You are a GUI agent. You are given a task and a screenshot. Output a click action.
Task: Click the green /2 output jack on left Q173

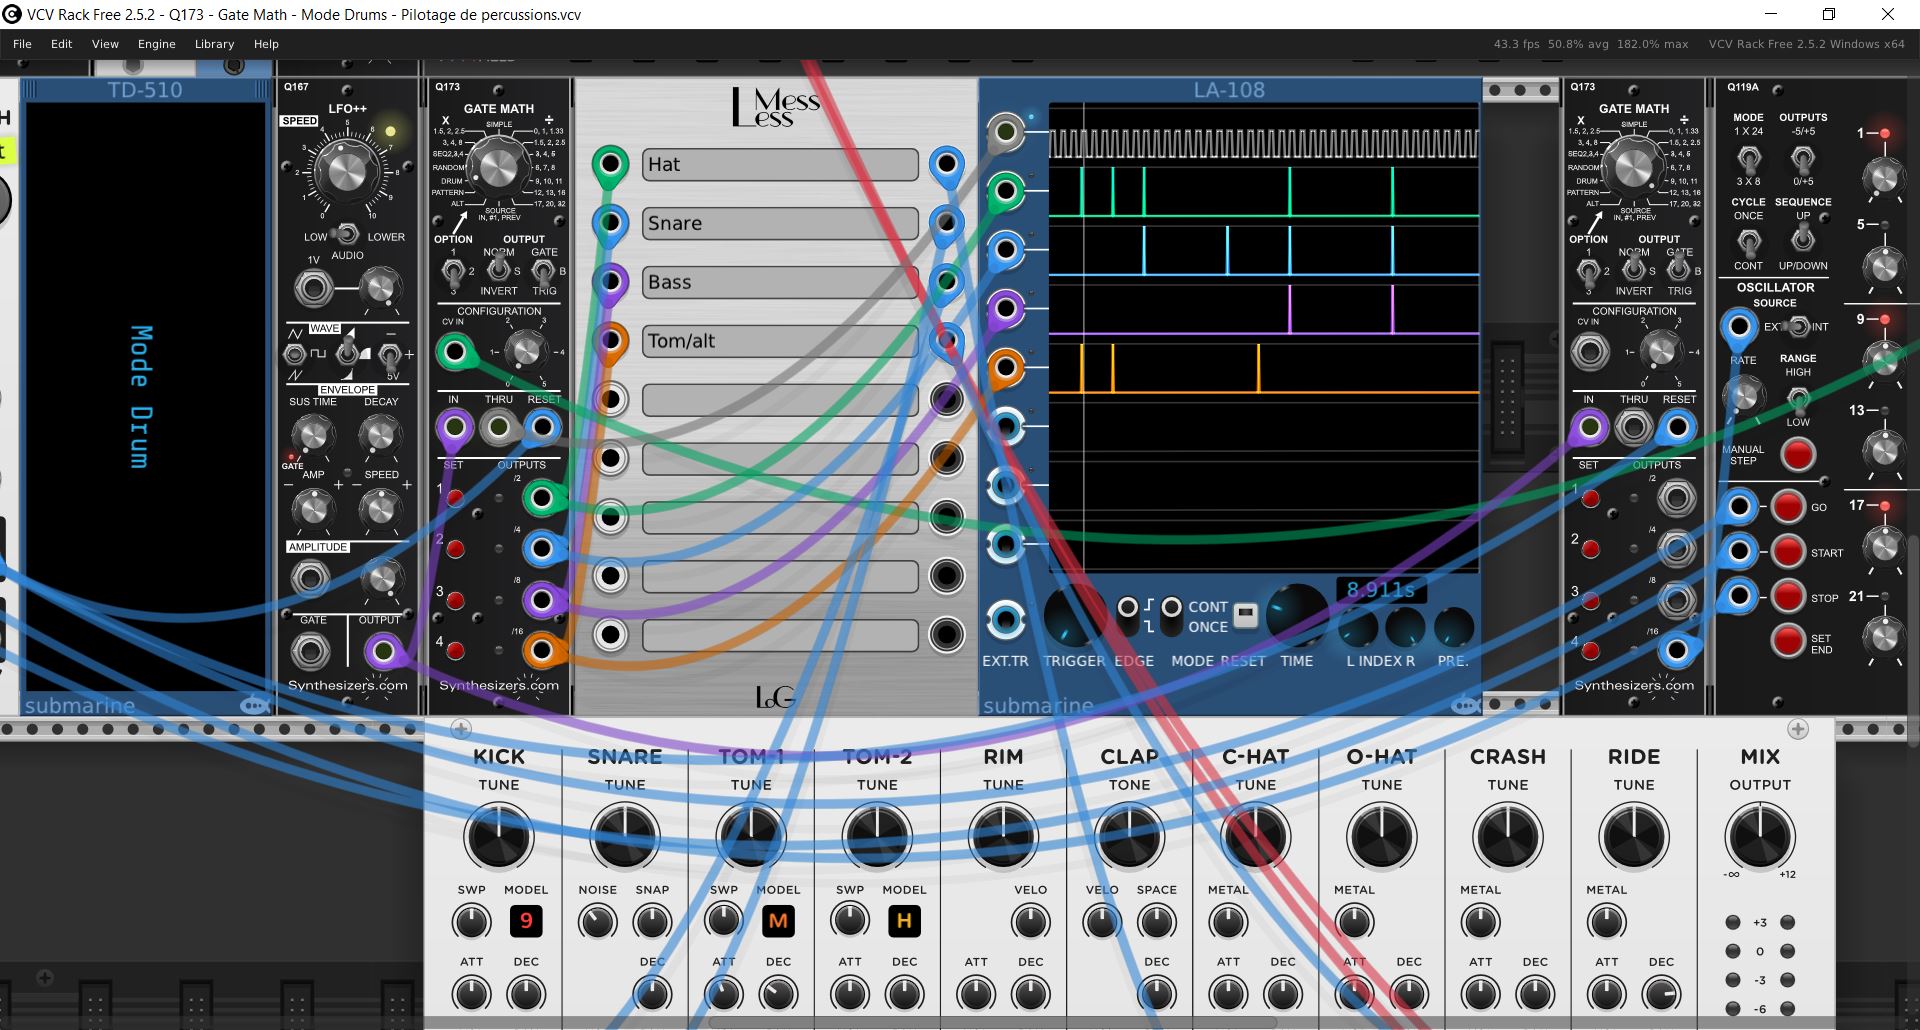click(x=541, y=497)
